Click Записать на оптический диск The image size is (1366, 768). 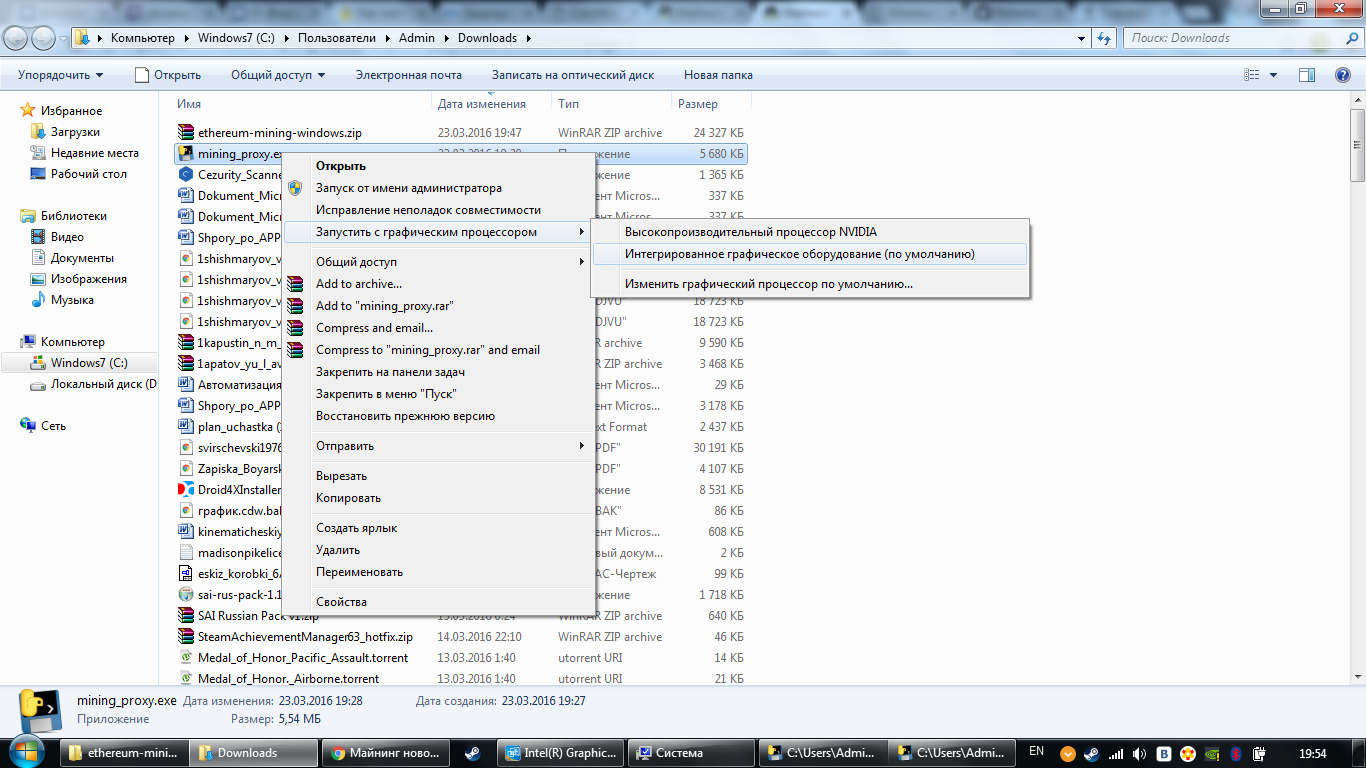[x=573, y=75]
